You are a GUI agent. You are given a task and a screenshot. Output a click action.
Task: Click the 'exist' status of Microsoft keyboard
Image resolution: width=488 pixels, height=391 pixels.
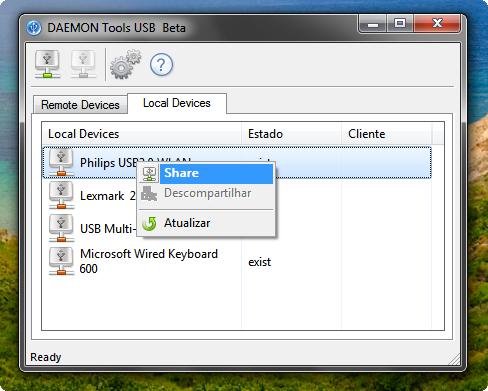coord(260,262)
